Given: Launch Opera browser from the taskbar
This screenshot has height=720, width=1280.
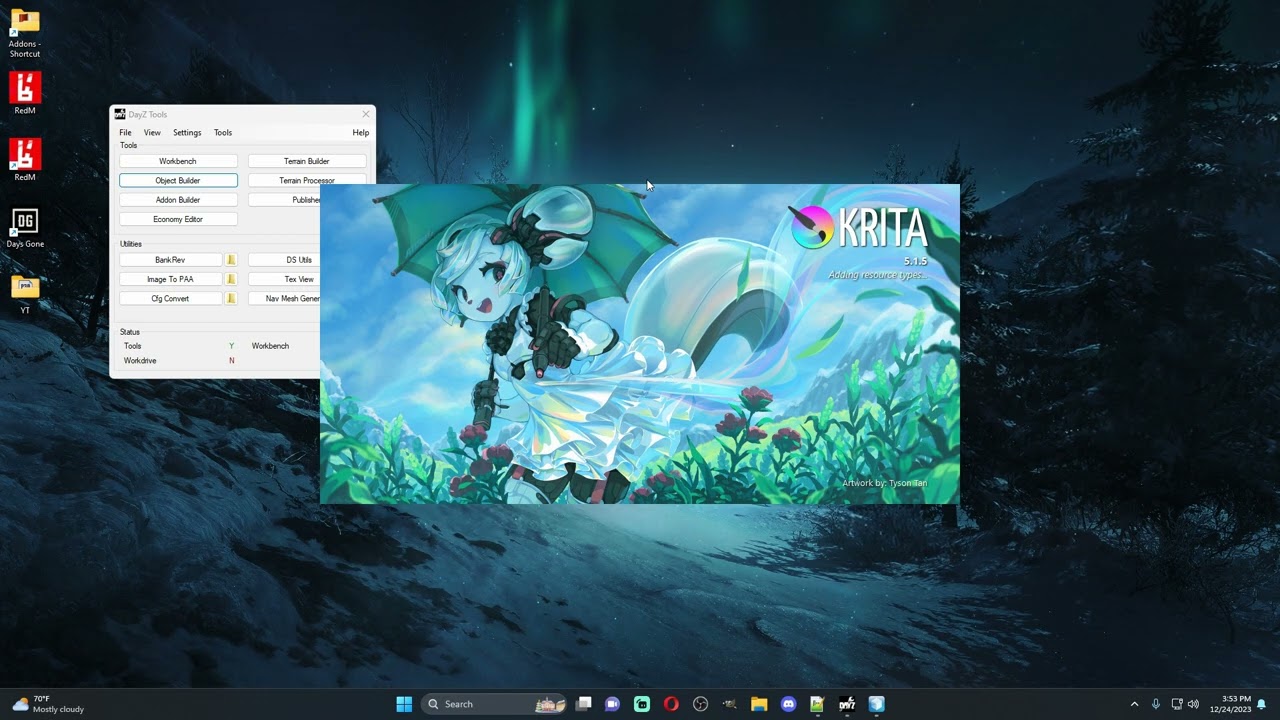Looking at the screenshot, I should [671, 704].
